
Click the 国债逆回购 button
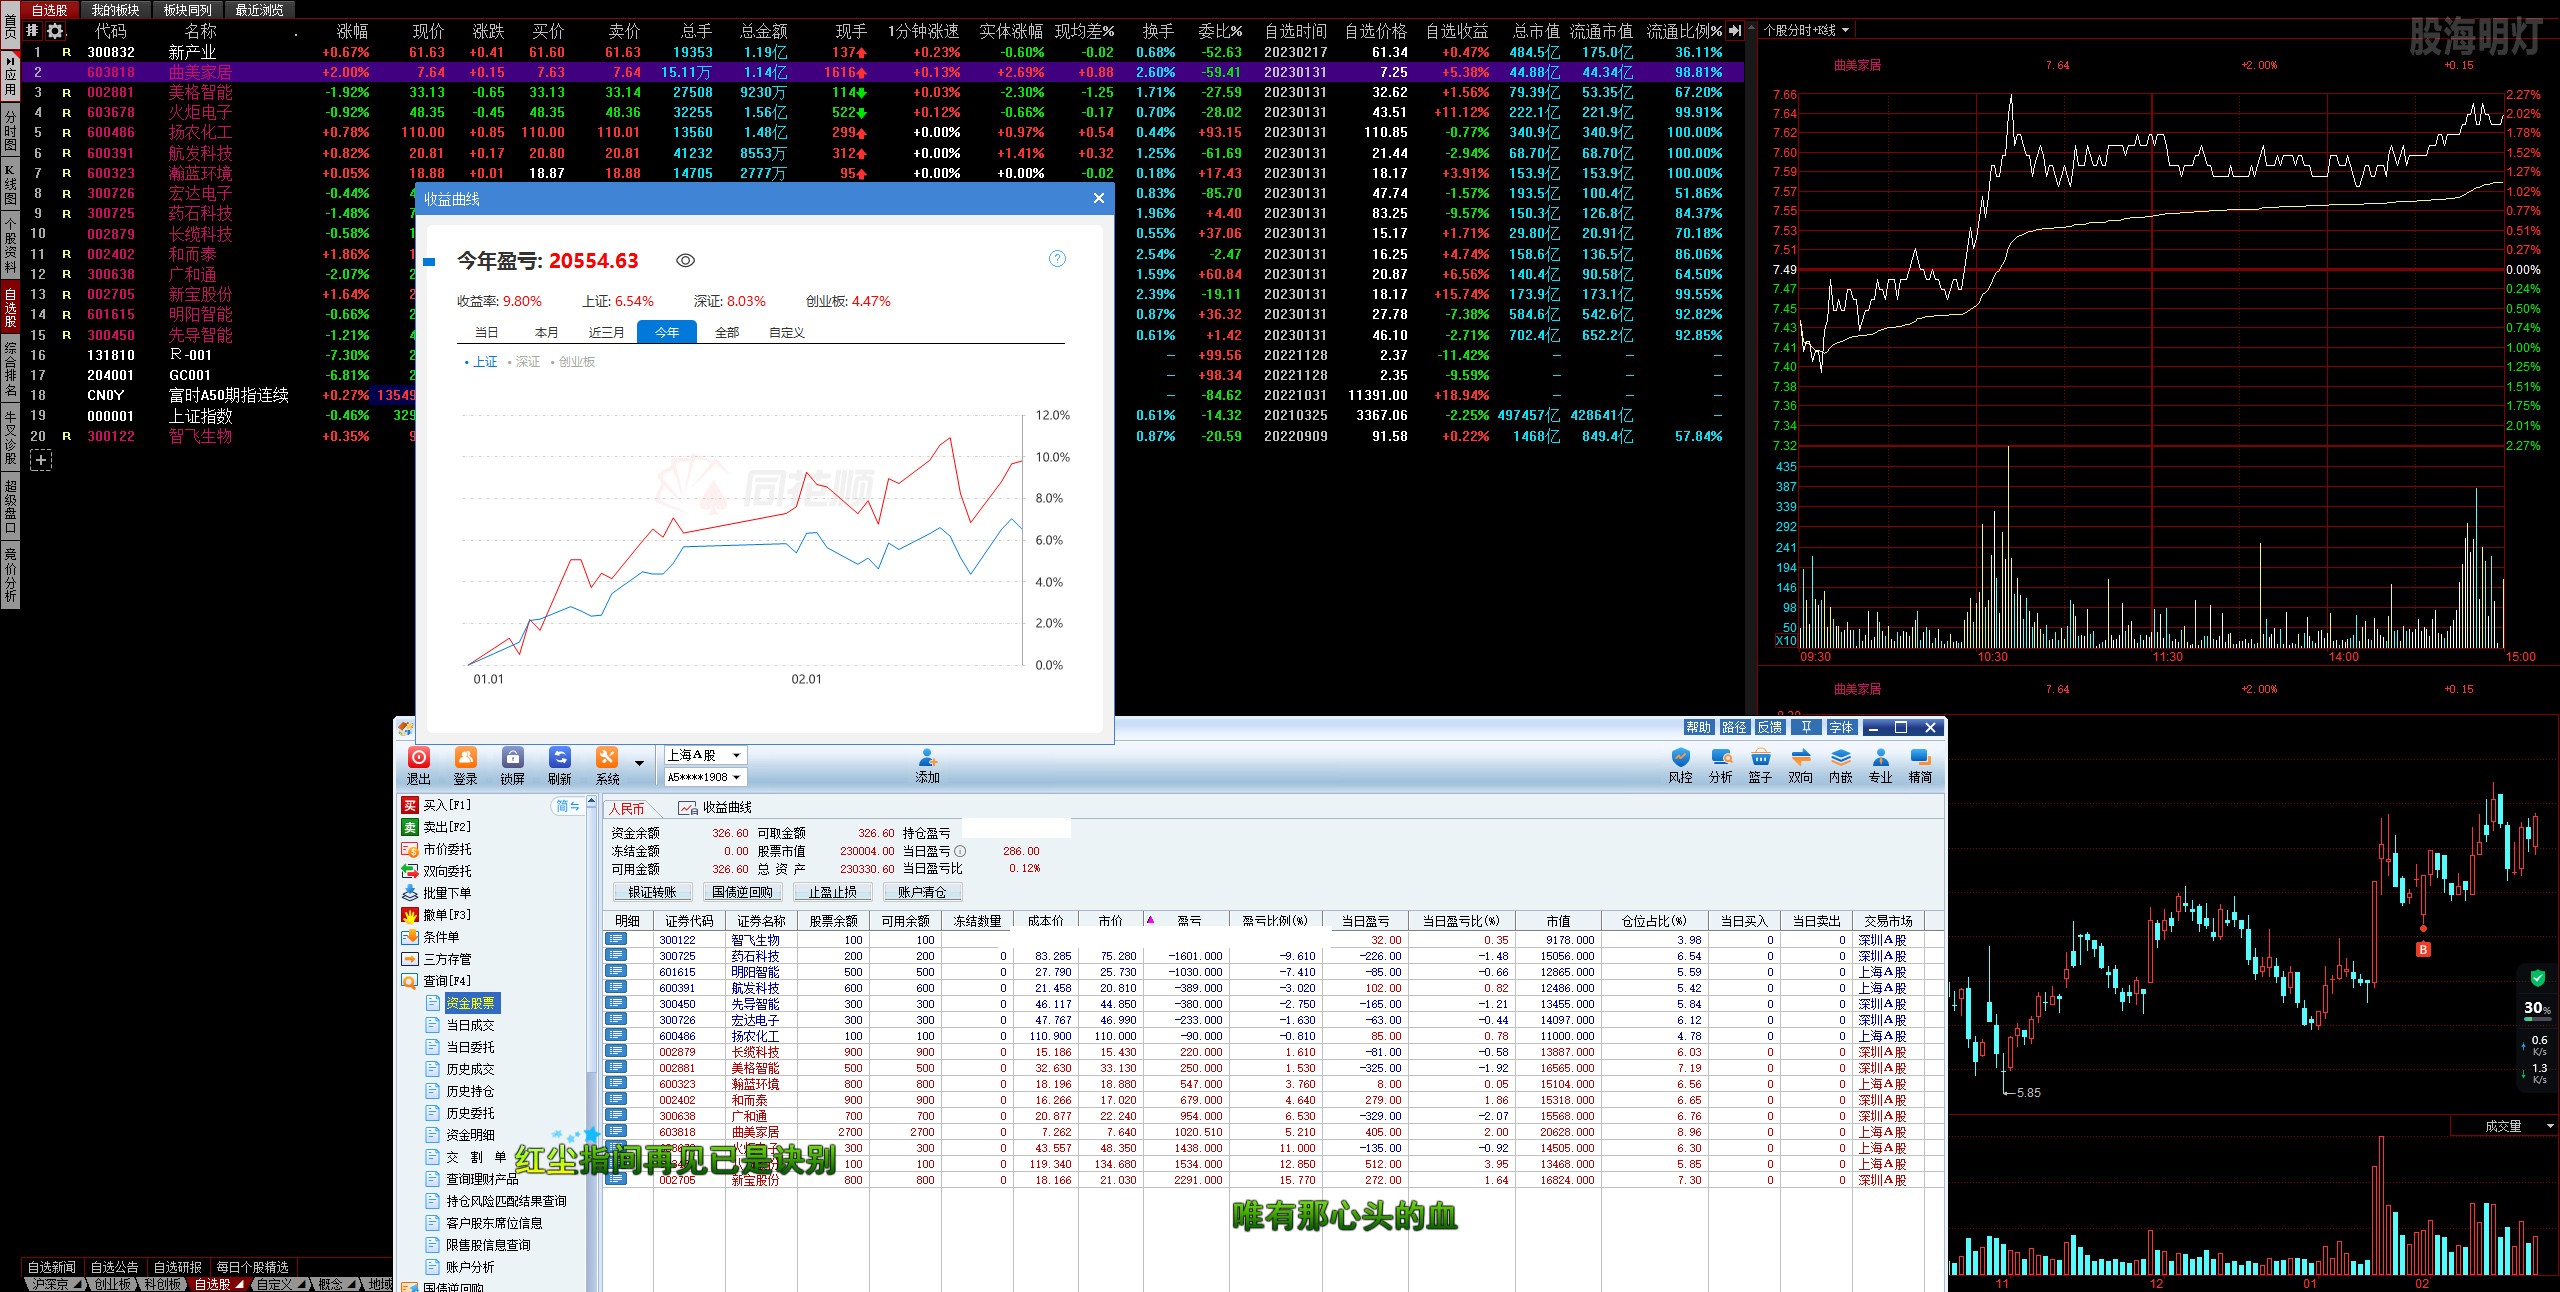[x=742, y=892]
